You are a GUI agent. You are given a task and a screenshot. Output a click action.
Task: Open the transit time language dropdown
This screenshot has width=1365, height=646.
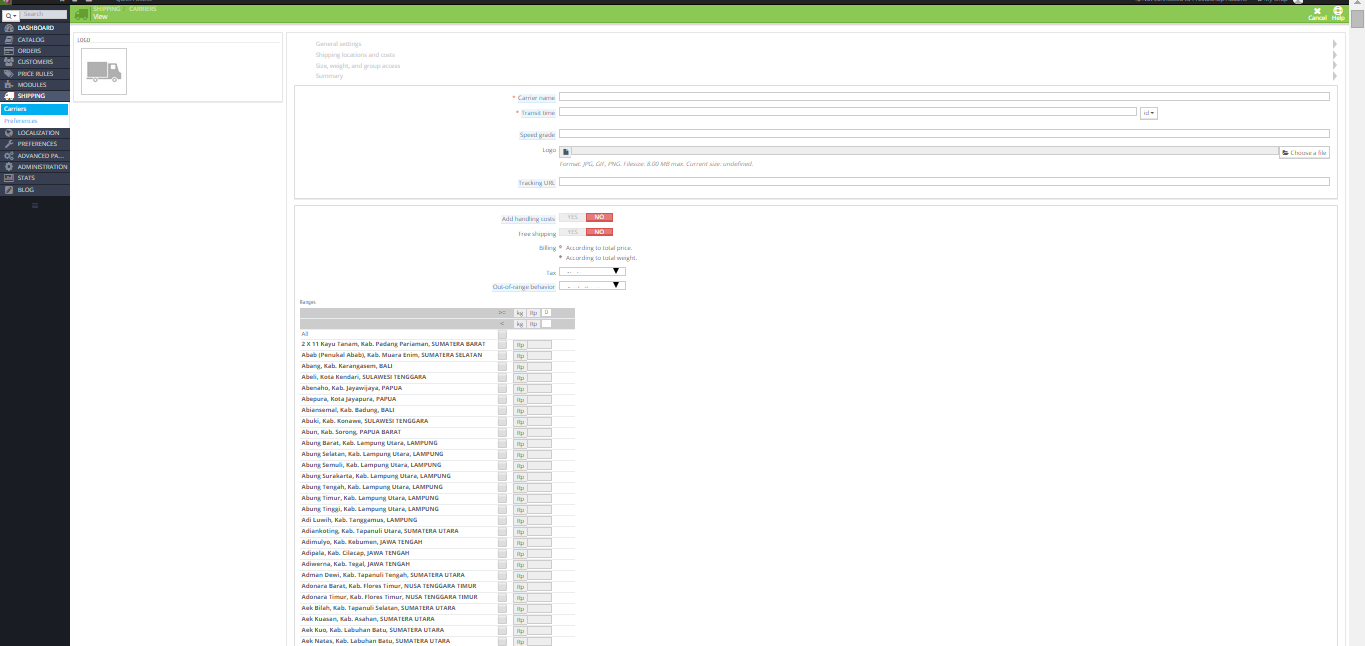[1148, 113]
